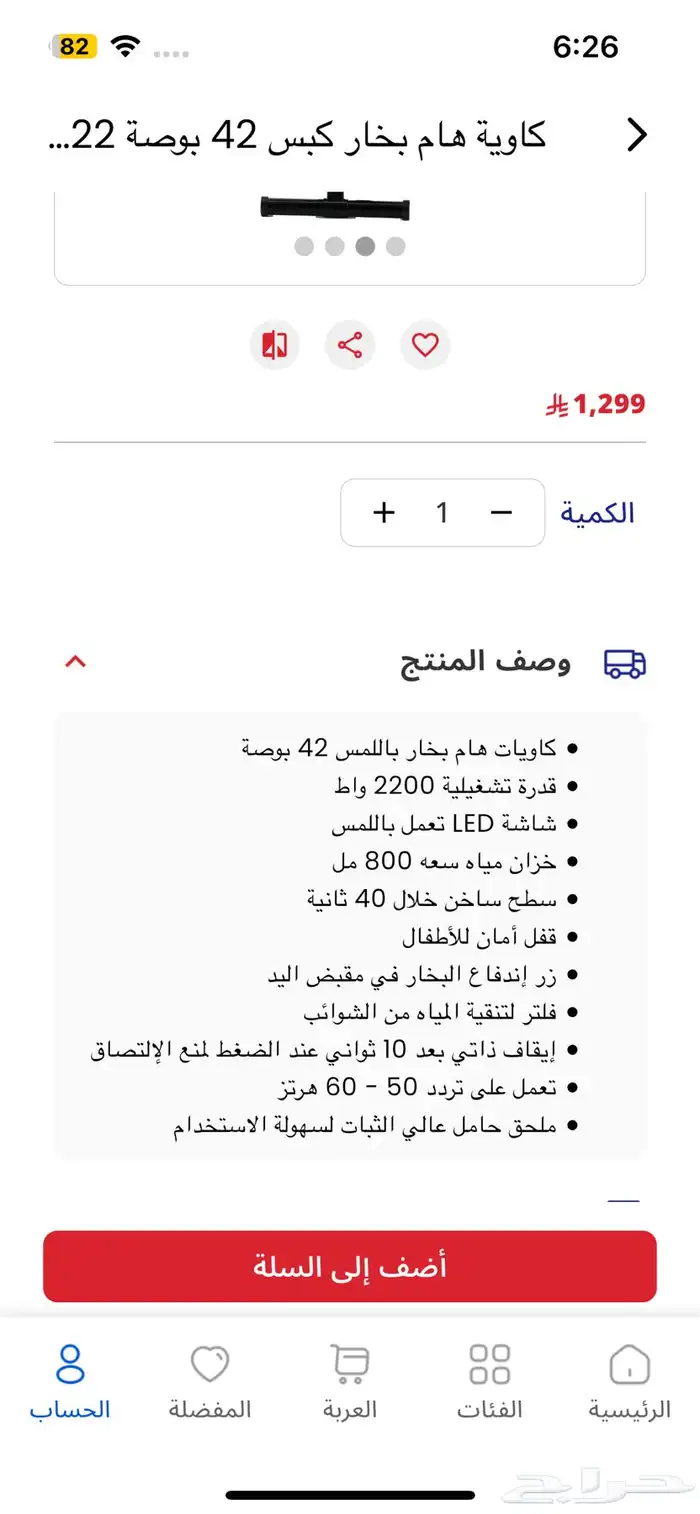Tap the price 1,299 label
Image resolution: width=700 pixels, height=1514 pixels.
(600, 404)
